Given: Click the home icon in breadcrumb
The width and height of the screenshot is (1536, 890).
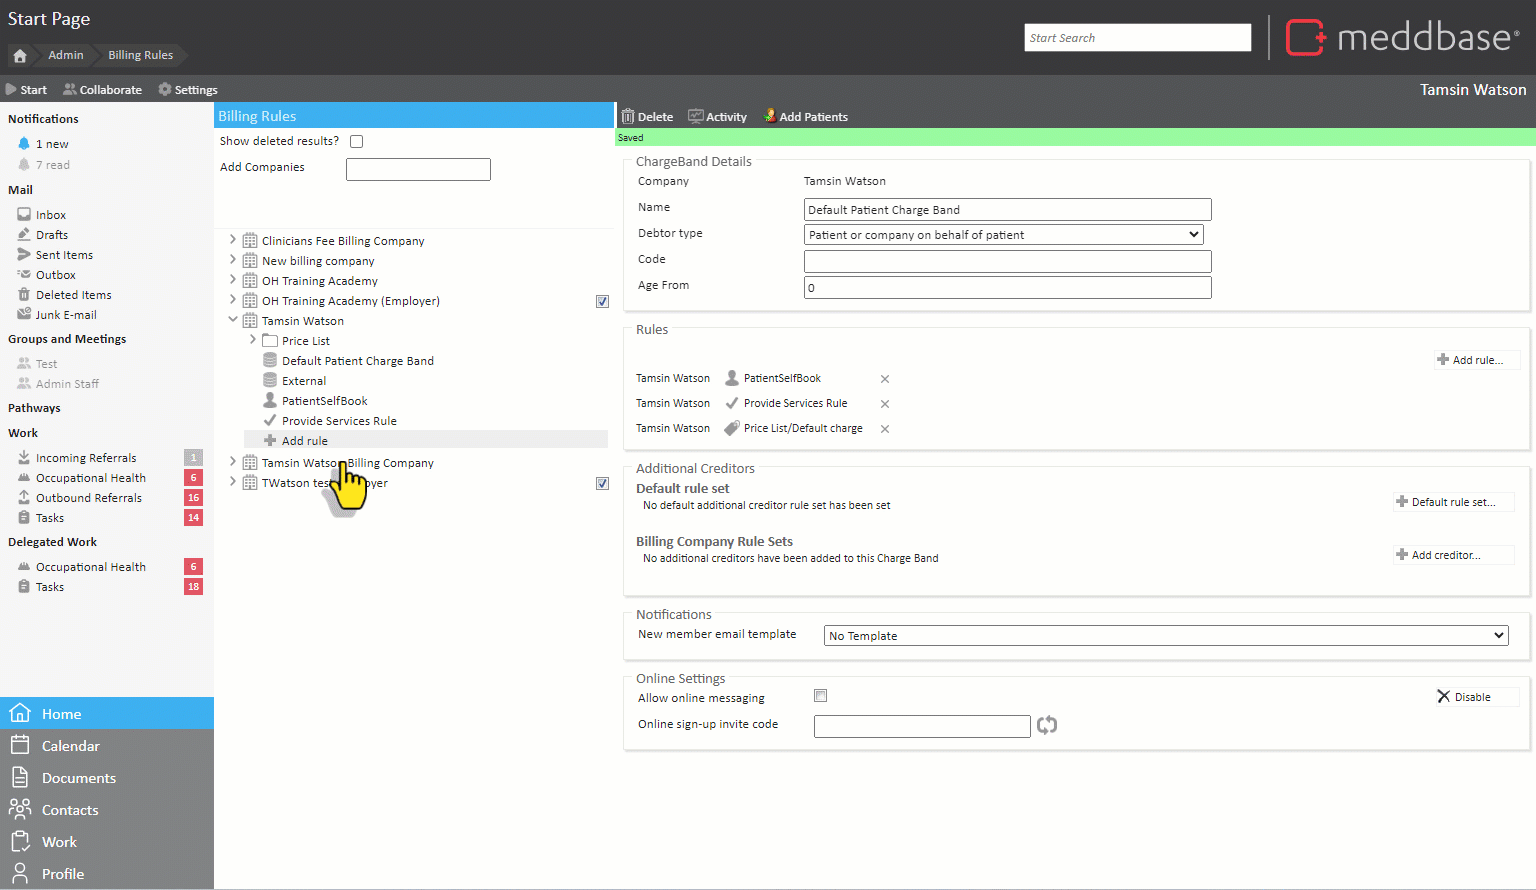Looking at the screenshot, I should [20, 56].
